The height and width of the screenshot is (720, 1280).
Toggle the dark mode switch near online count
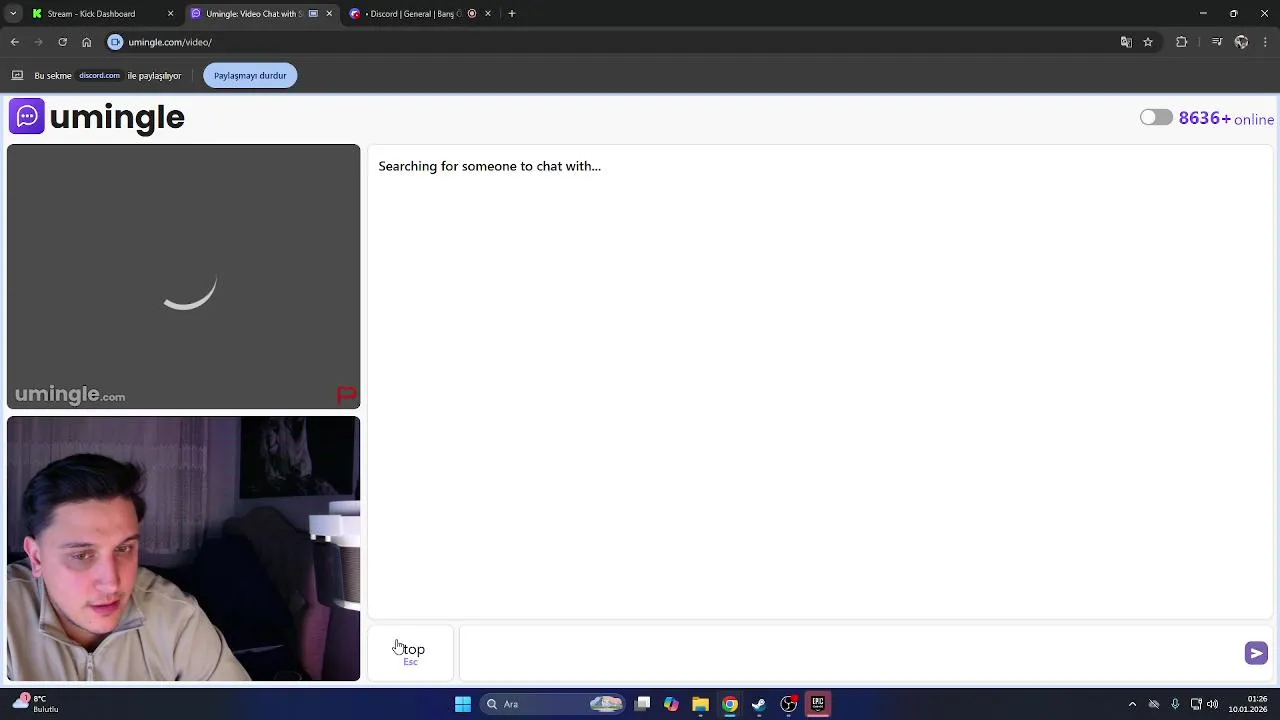point(1156,118)
